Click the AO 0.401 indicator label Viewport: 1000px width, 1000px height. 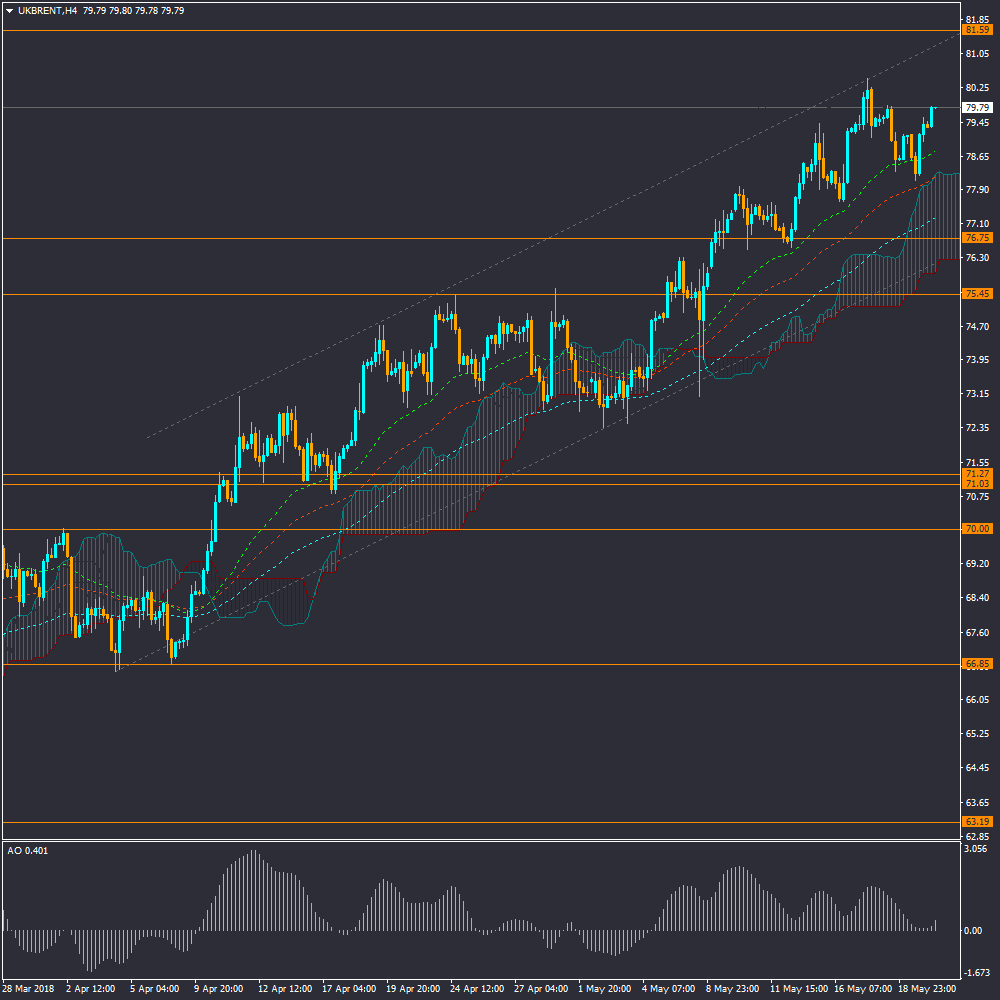coord(27,851)
